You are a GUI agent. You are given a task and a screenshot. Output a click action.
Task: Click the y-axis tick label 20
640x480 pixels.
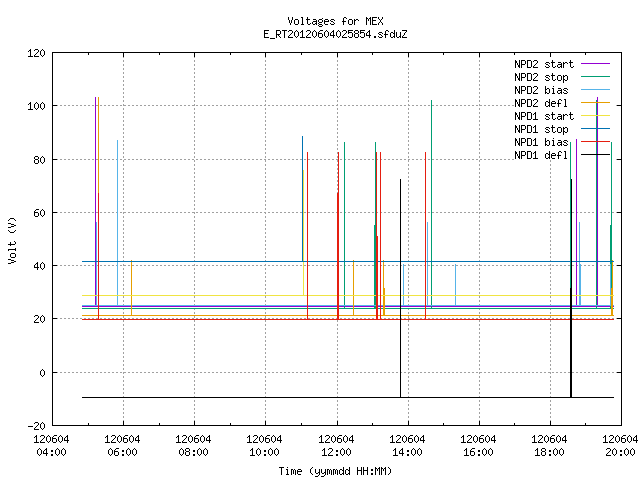tap(39, 319)
